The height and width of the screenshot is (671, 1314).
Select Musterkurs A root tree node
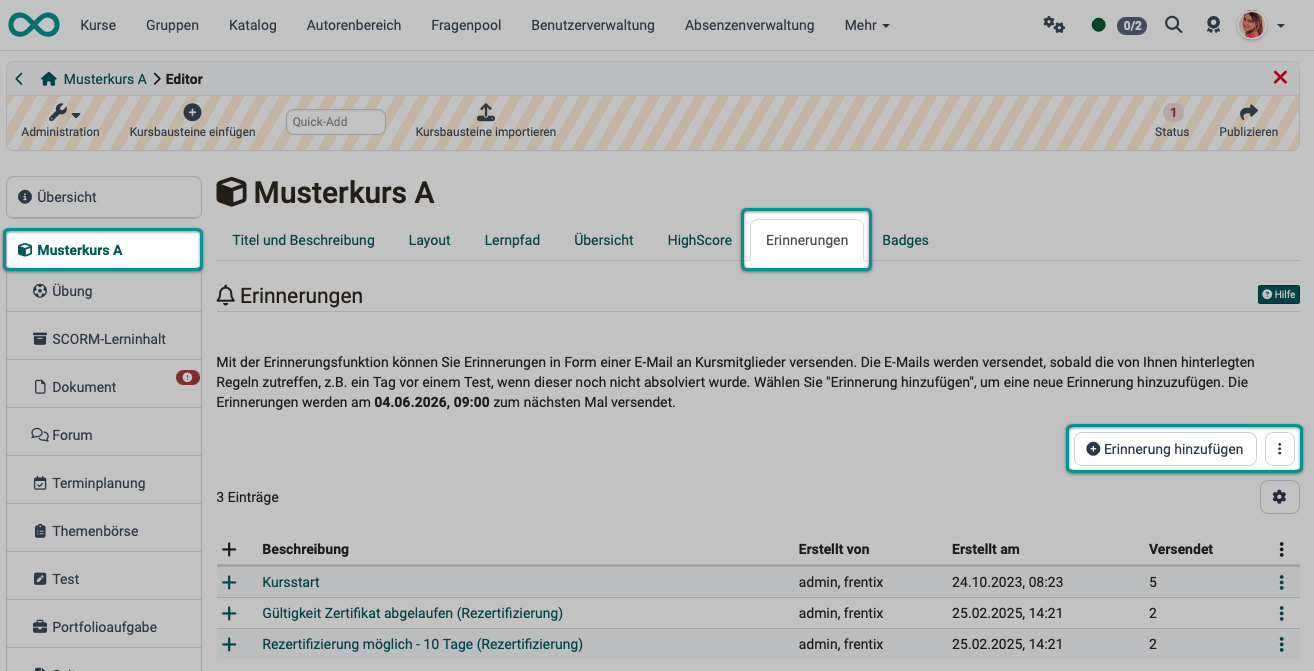point(104,250)
